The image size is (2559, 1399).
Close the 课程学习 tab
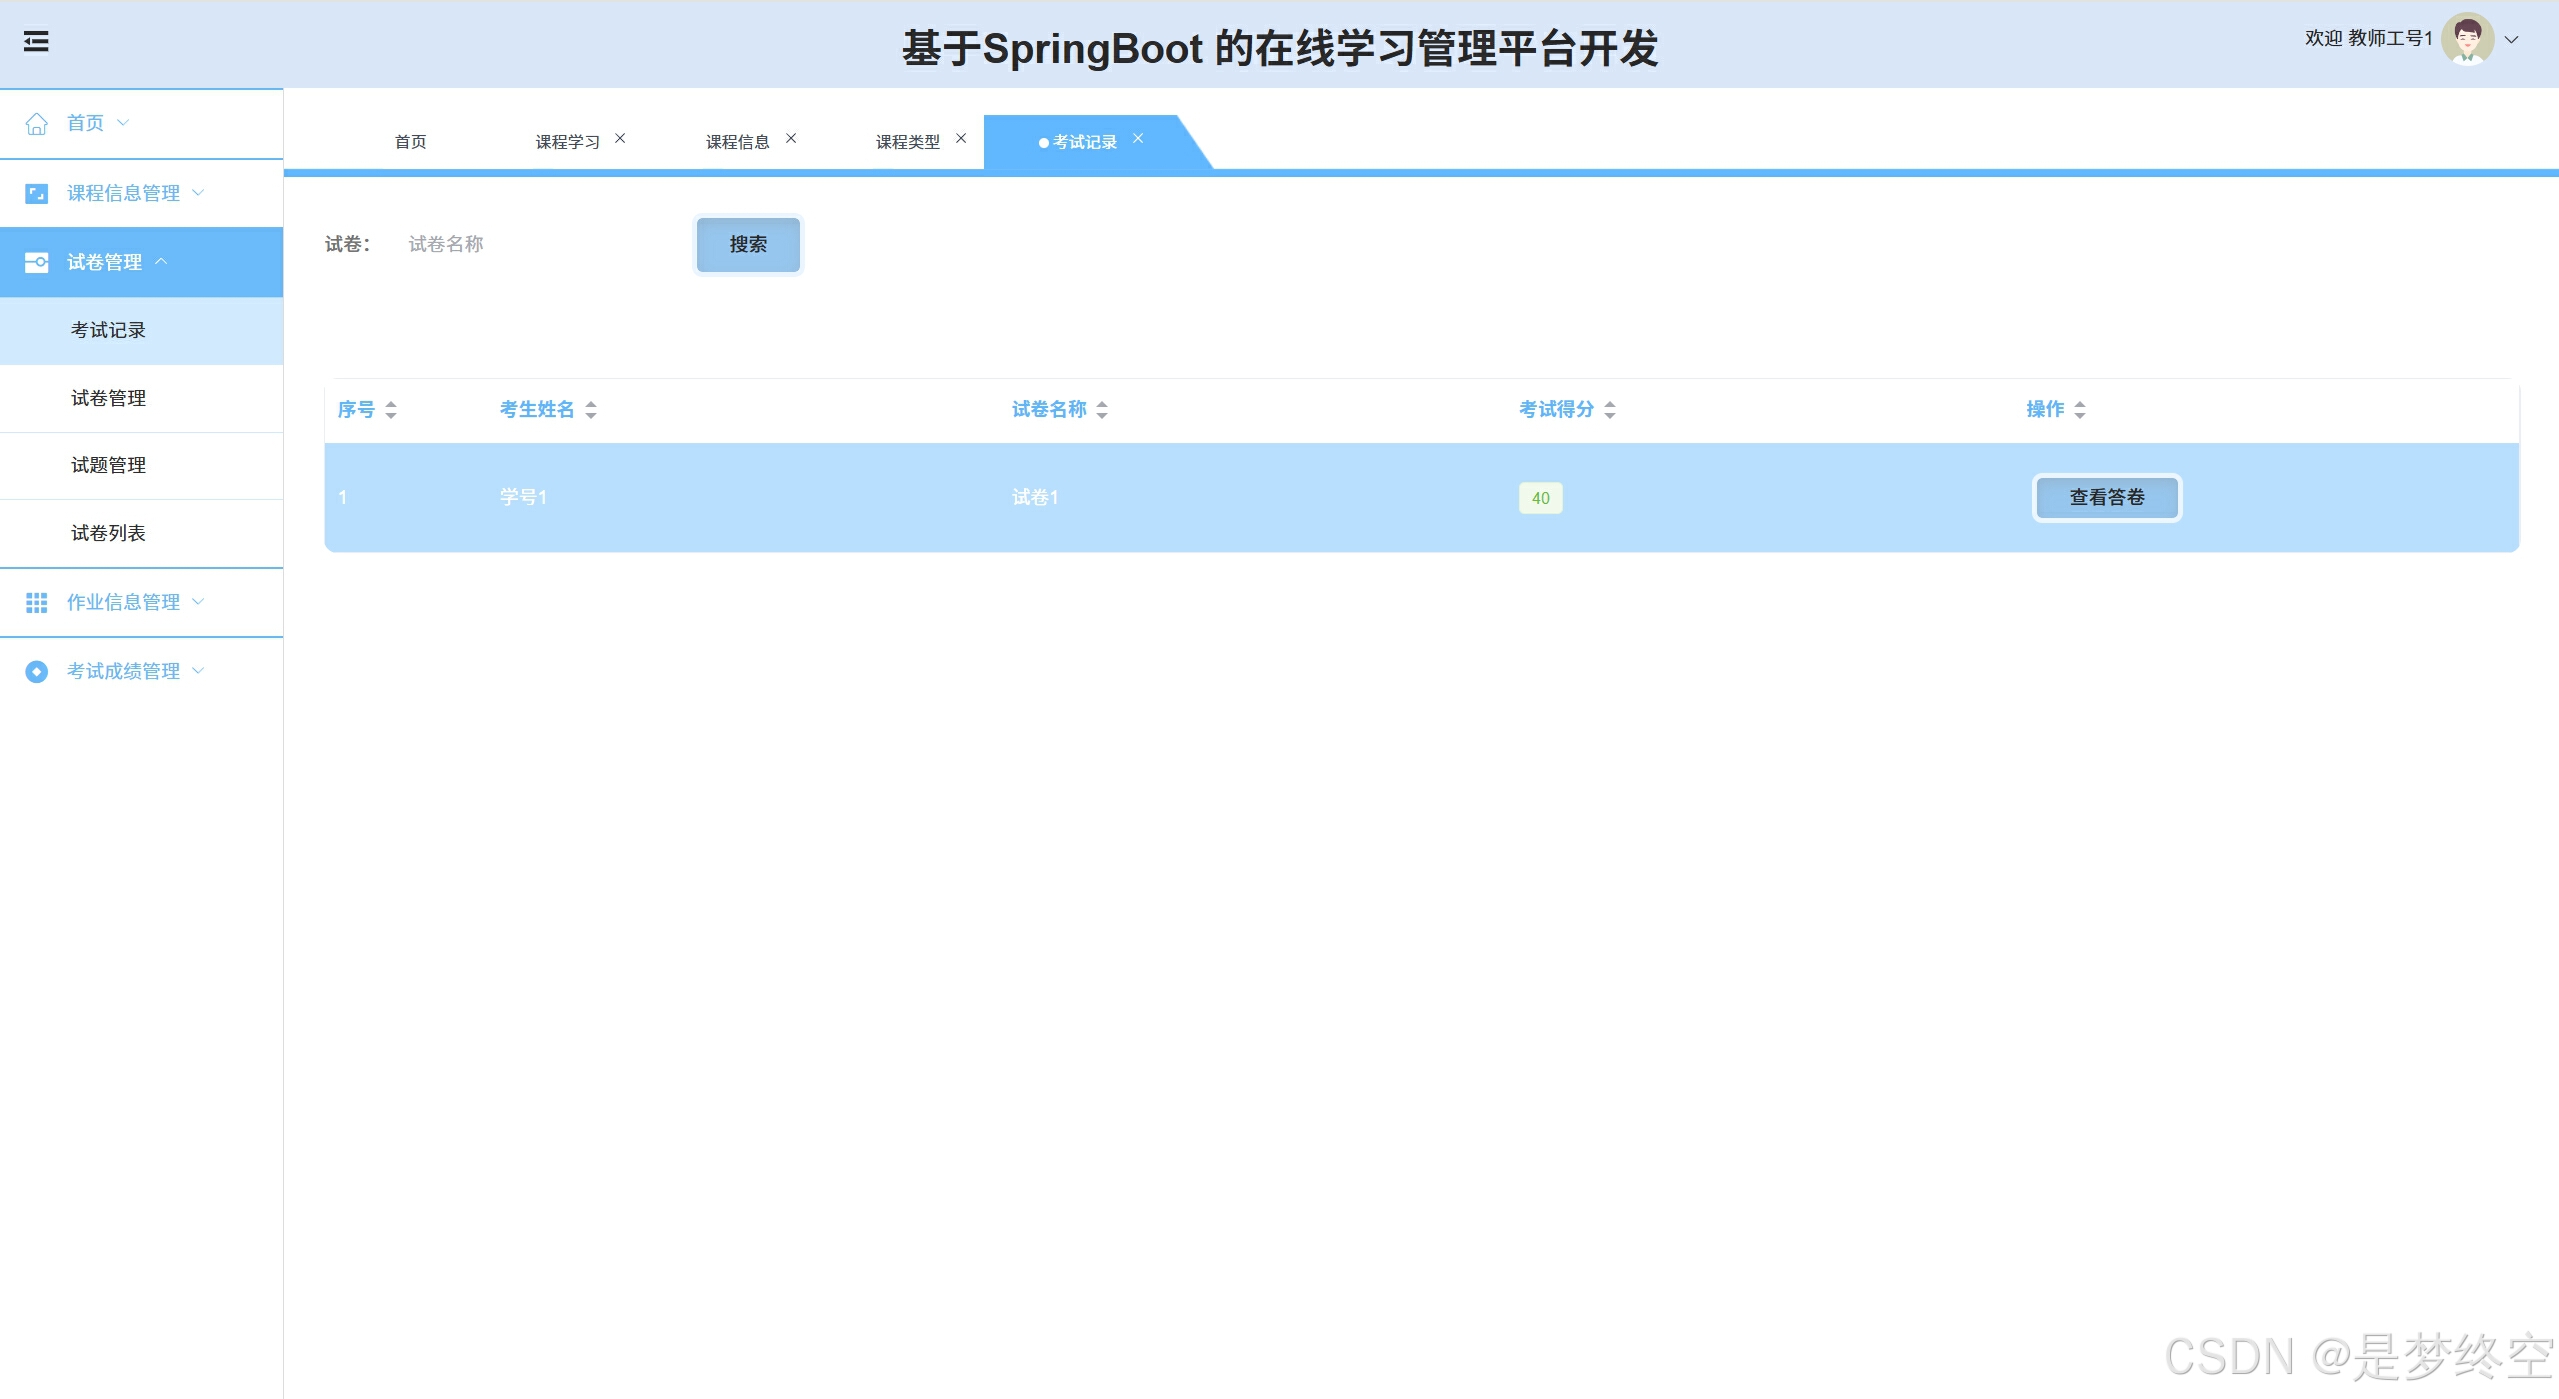pos(620,139)
